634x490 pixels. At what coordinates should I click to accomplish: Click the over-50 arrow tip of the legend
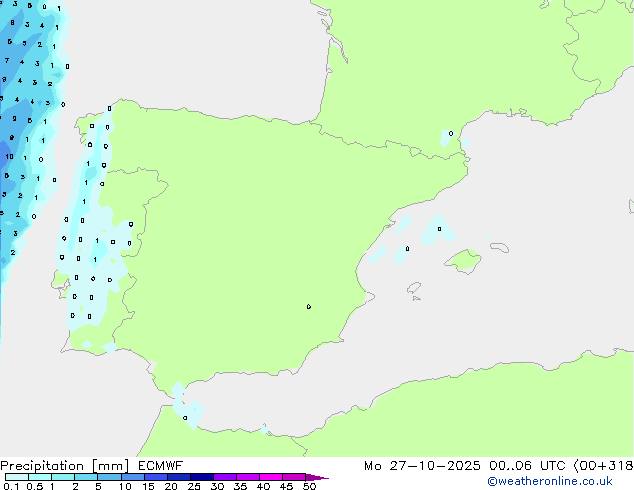tap(317, 477)
